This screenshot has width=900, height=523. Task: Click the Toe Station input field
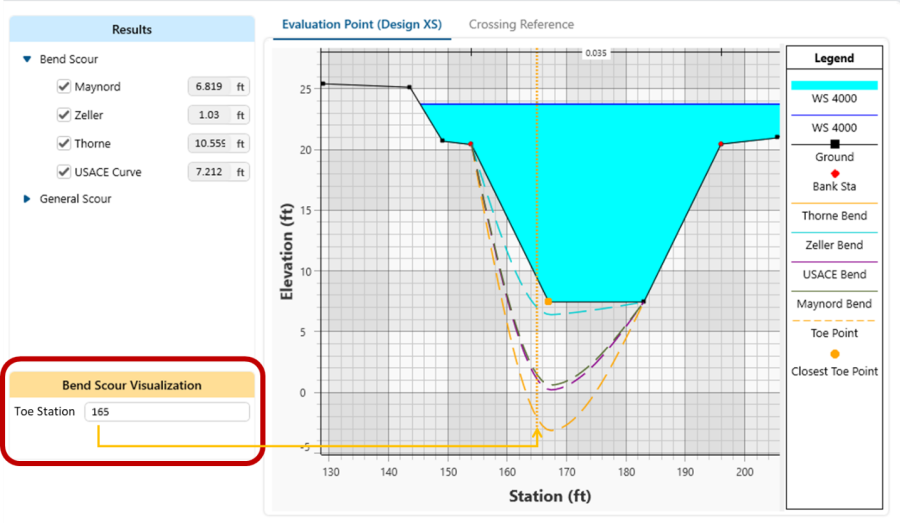[167, 412]
